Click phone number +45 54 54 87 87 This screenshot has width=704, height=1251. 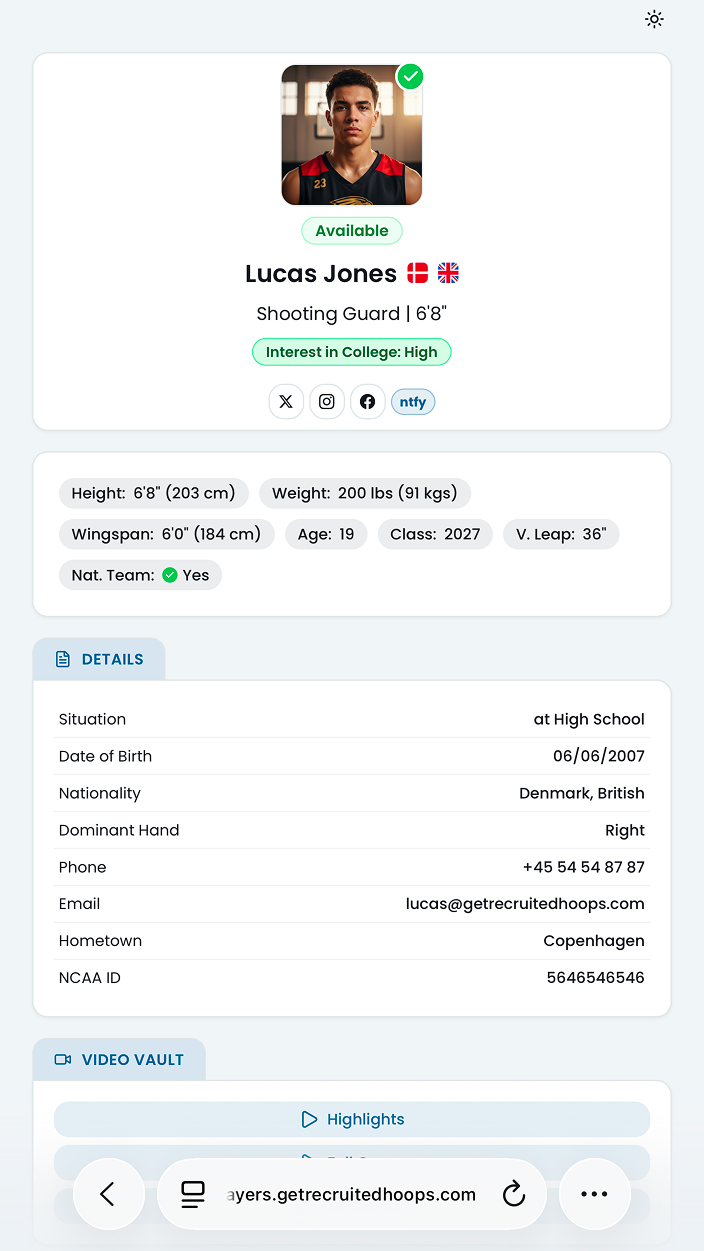(x=584, y=867)
